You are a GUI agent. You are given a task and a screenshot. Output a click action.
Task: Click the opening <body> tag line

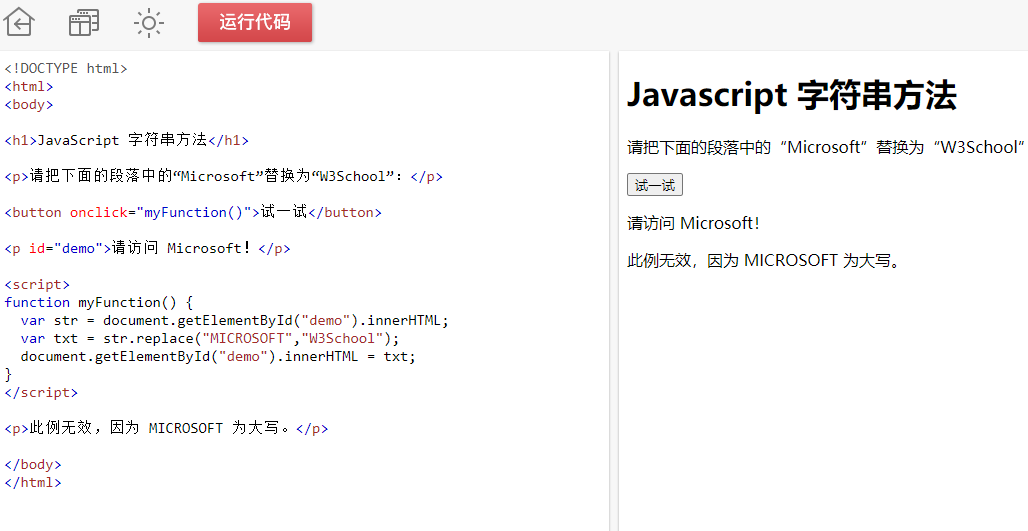(28, 104)
